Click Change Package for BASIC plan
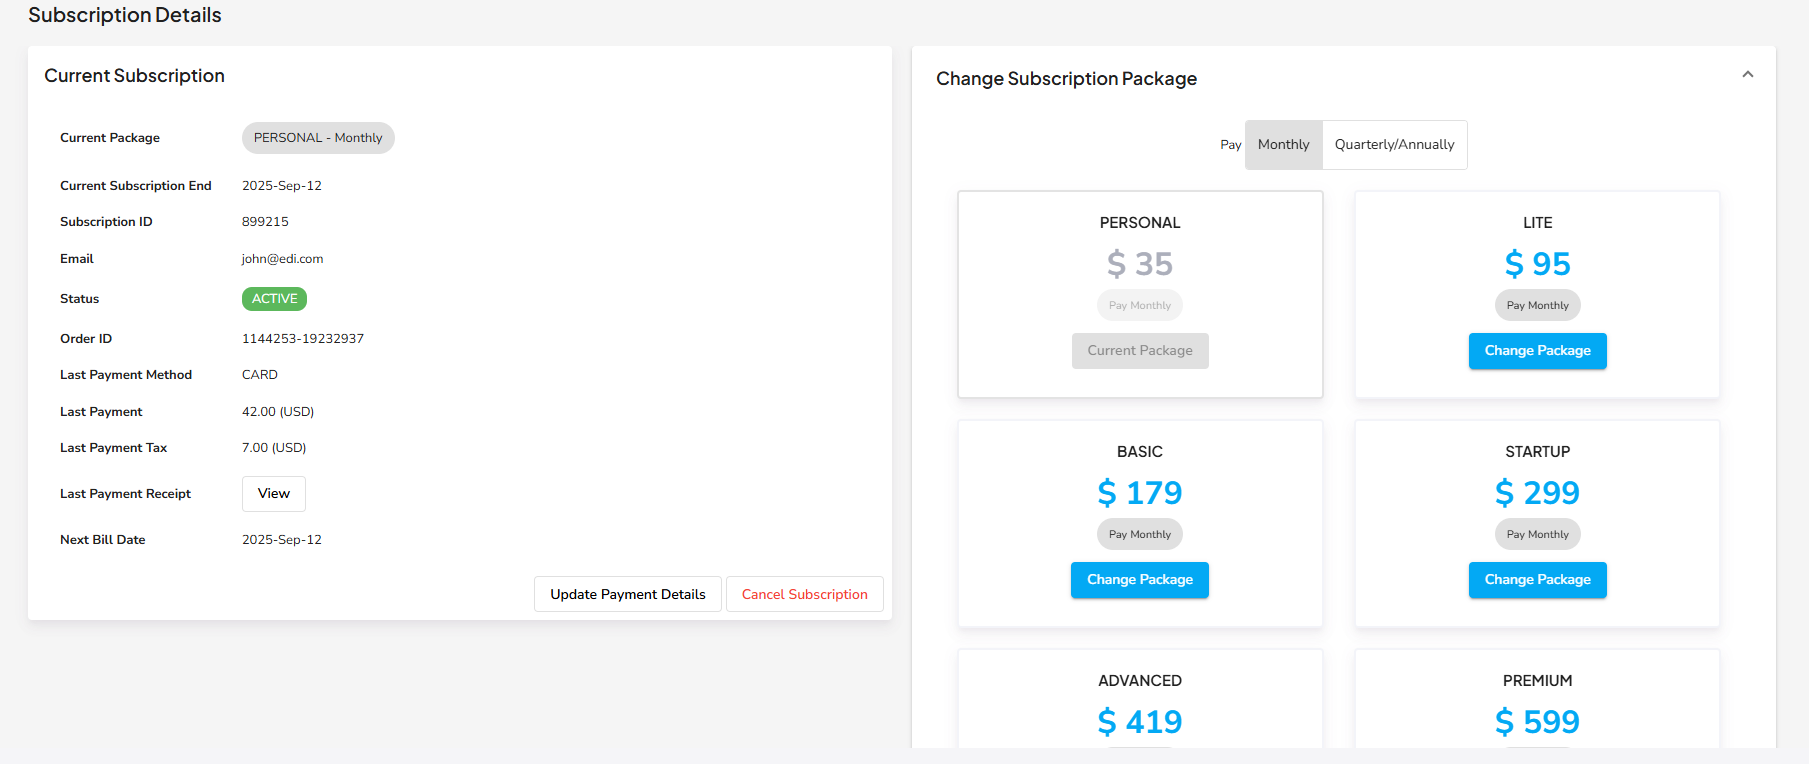1809x768 pixels. [1139, 580]
